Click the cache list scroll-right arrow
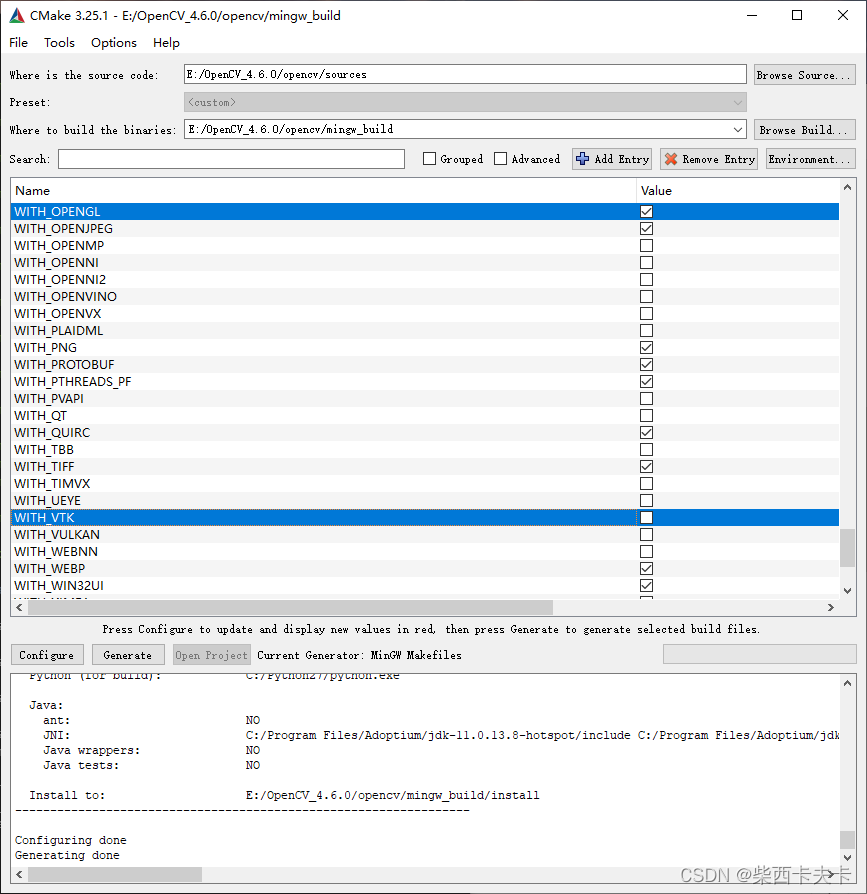The image size is (867, 894). click(x=831, y=607)
